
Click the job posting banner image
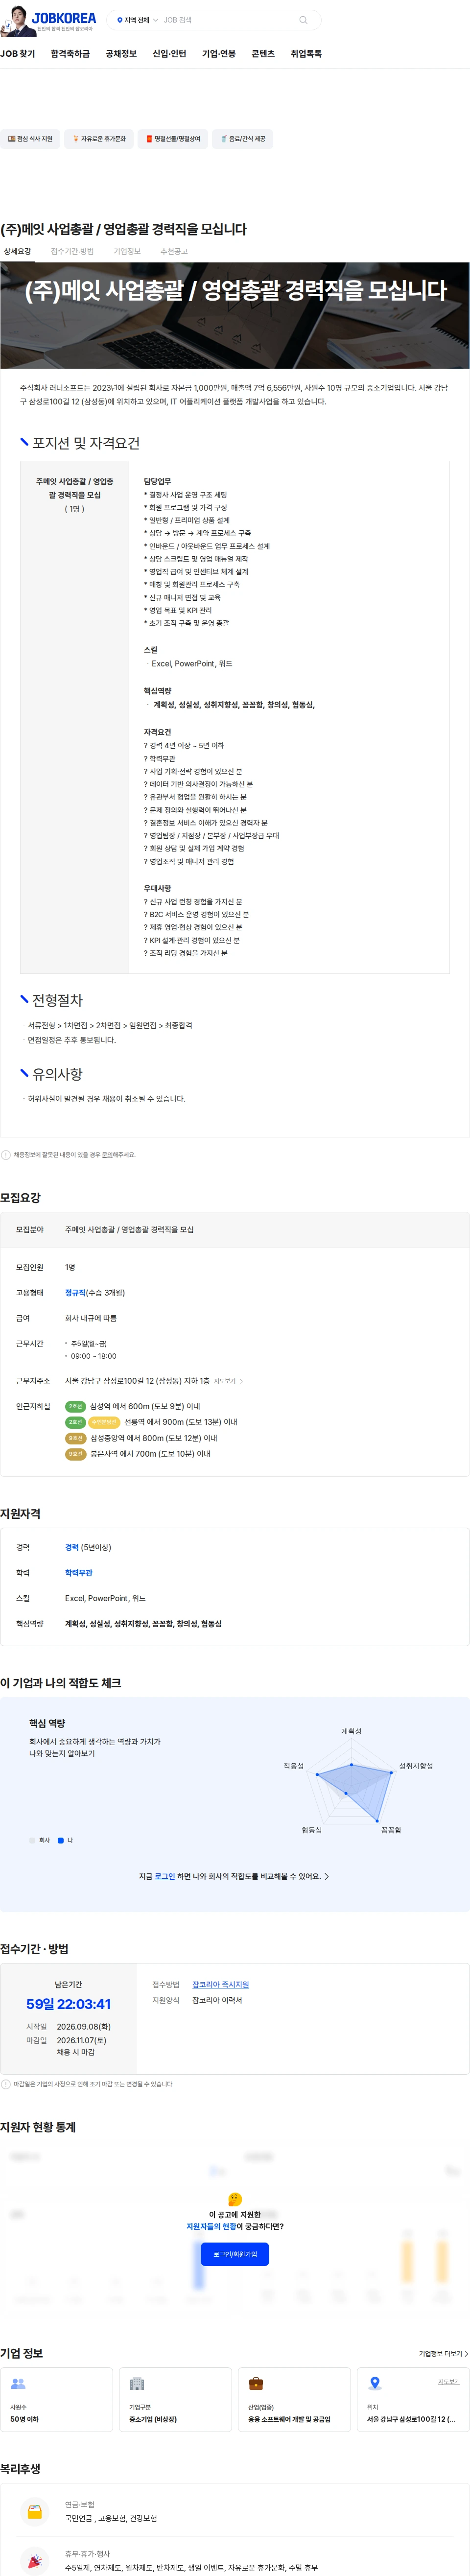[x=235, y=315]
